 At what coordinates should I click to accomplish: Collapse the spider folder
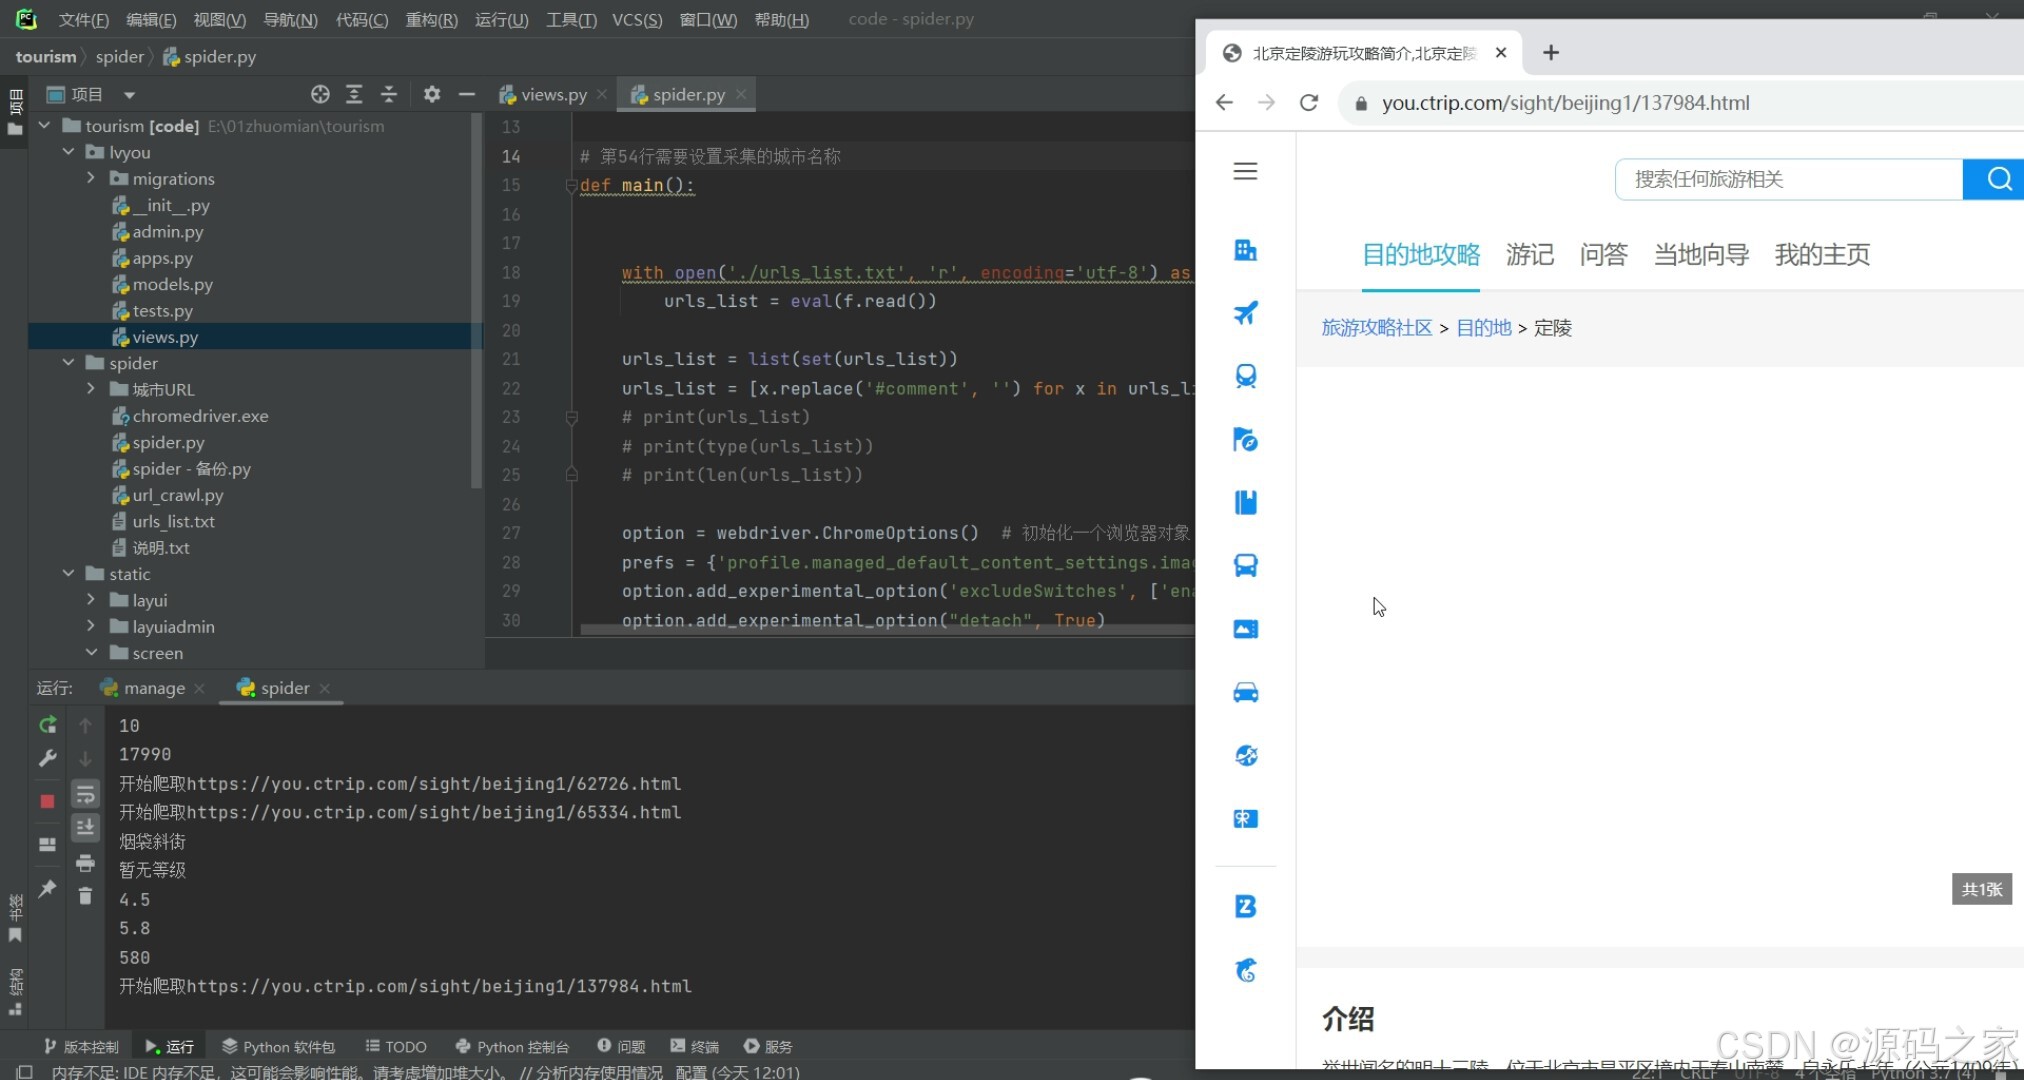[68, 362]
